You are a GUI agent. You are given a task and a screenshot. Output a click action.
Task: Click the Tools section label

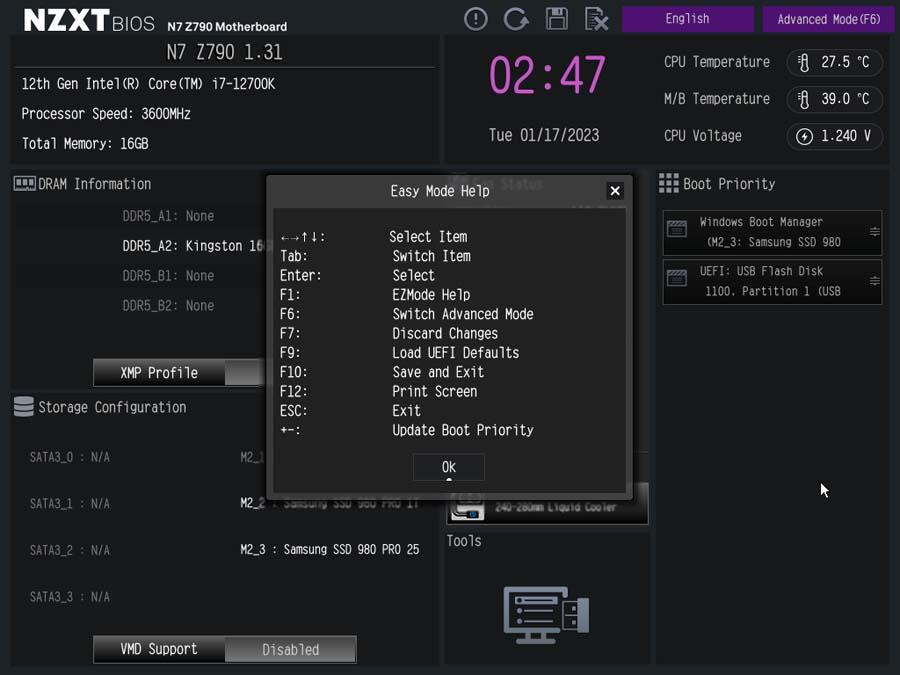click(x=464, y=541)
